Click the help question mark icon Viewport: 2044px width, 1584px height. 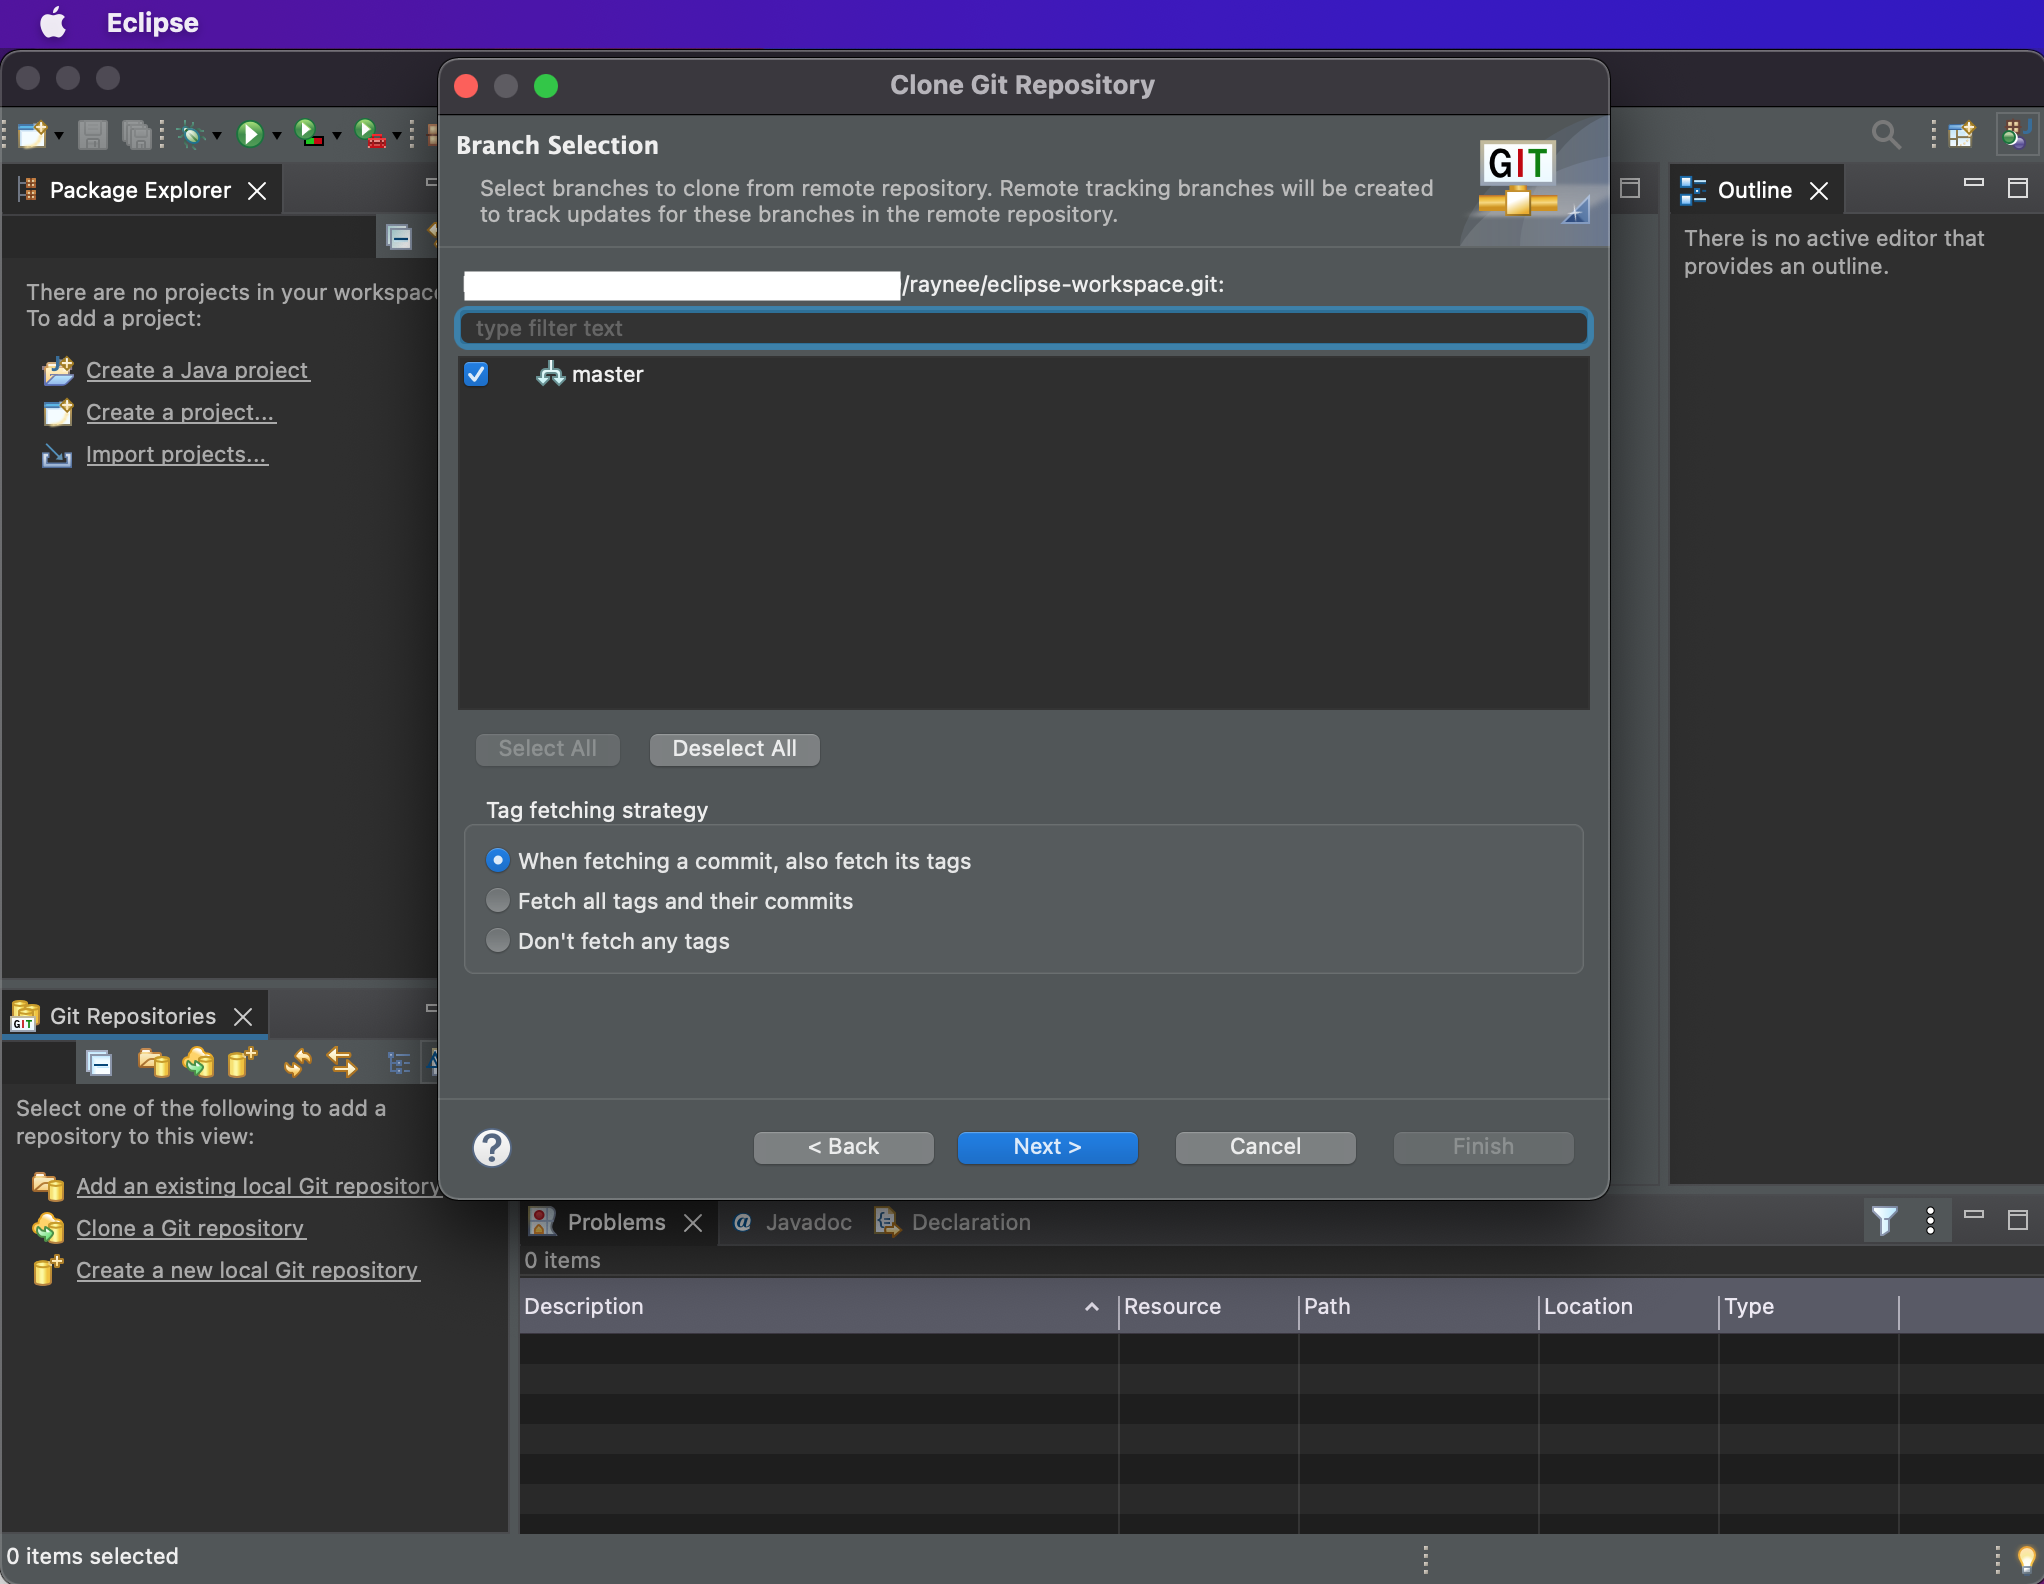point(491,1147)
